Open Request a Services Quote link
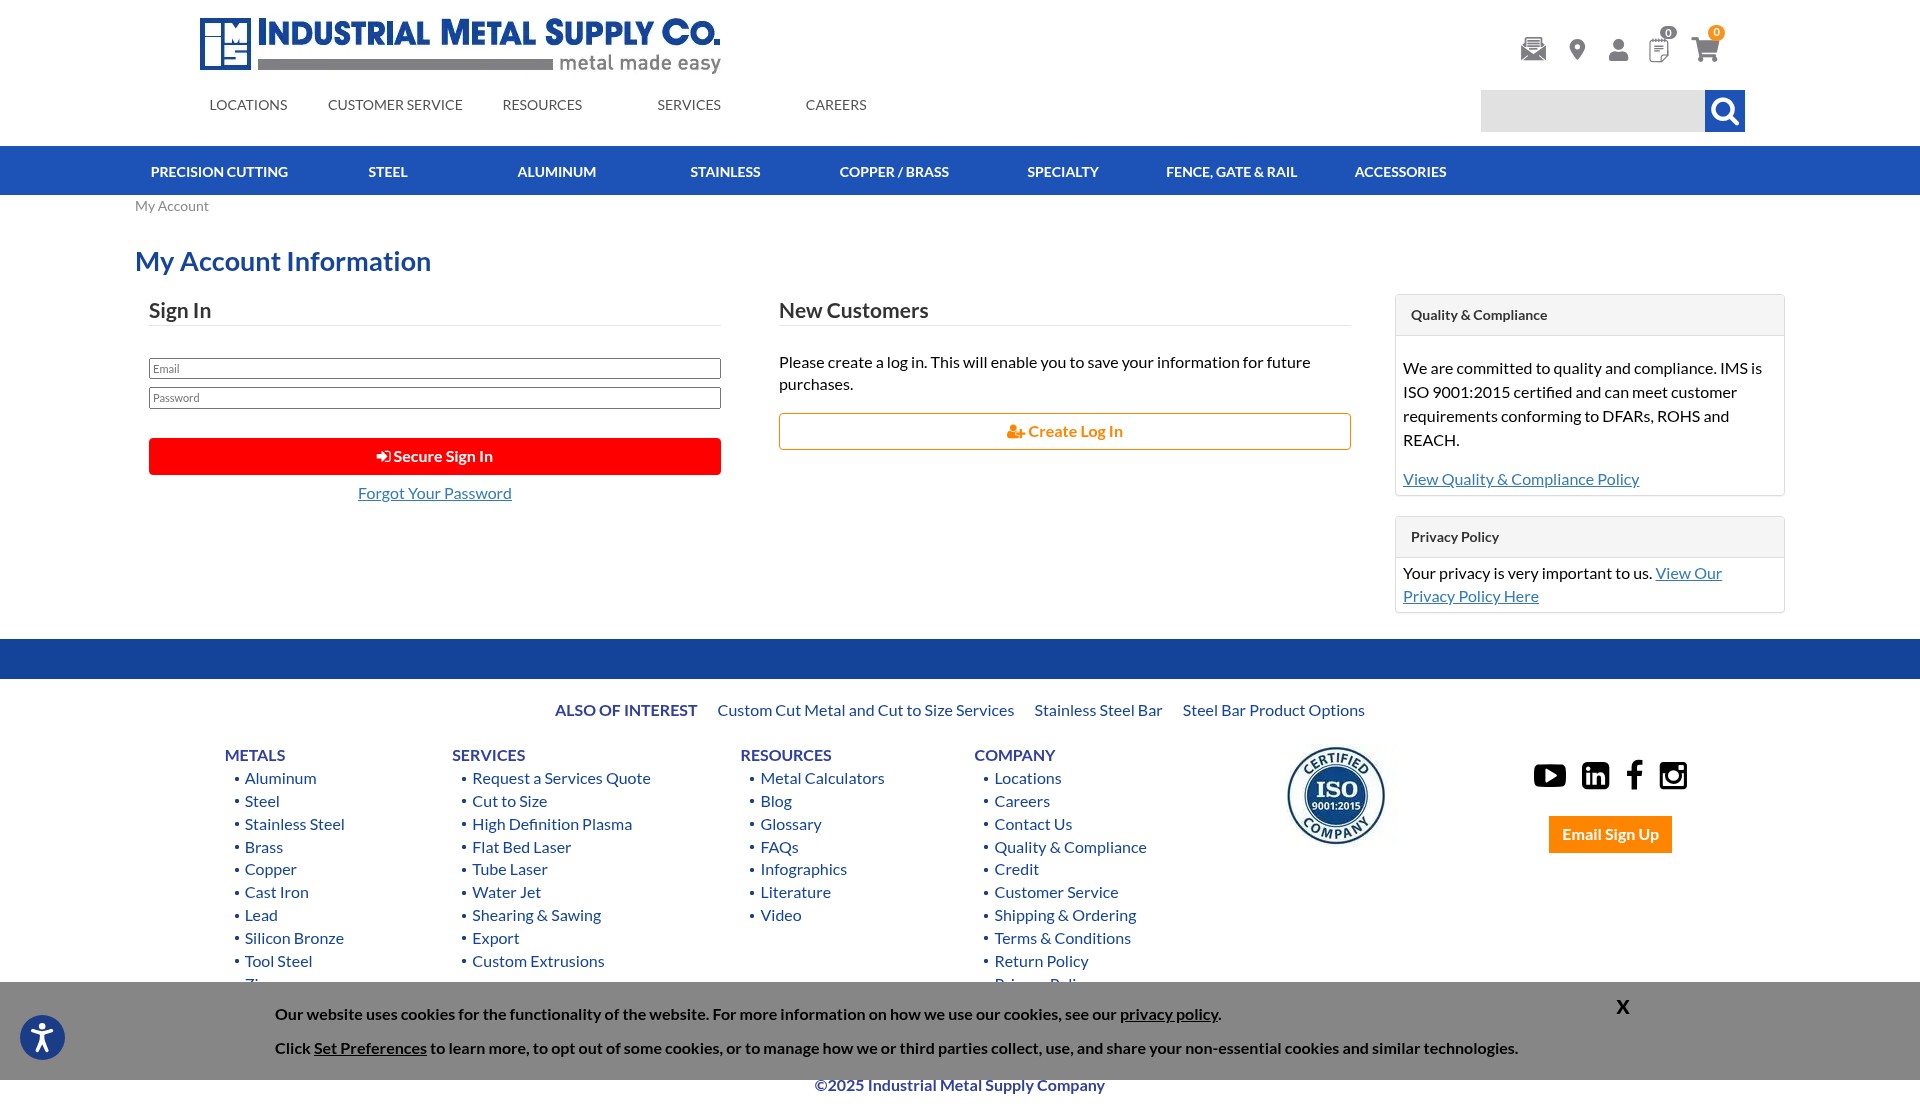The width and height of the screenshot is (1920, 1113). pyautogui.click(x=561, y=779)
